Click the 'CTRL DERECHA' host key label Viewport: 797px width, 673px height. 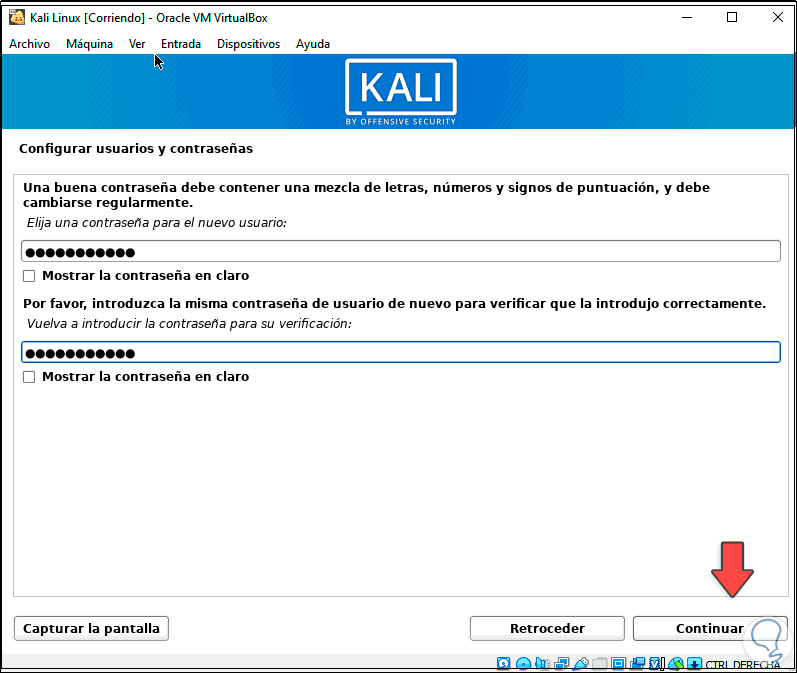[743, 665]
